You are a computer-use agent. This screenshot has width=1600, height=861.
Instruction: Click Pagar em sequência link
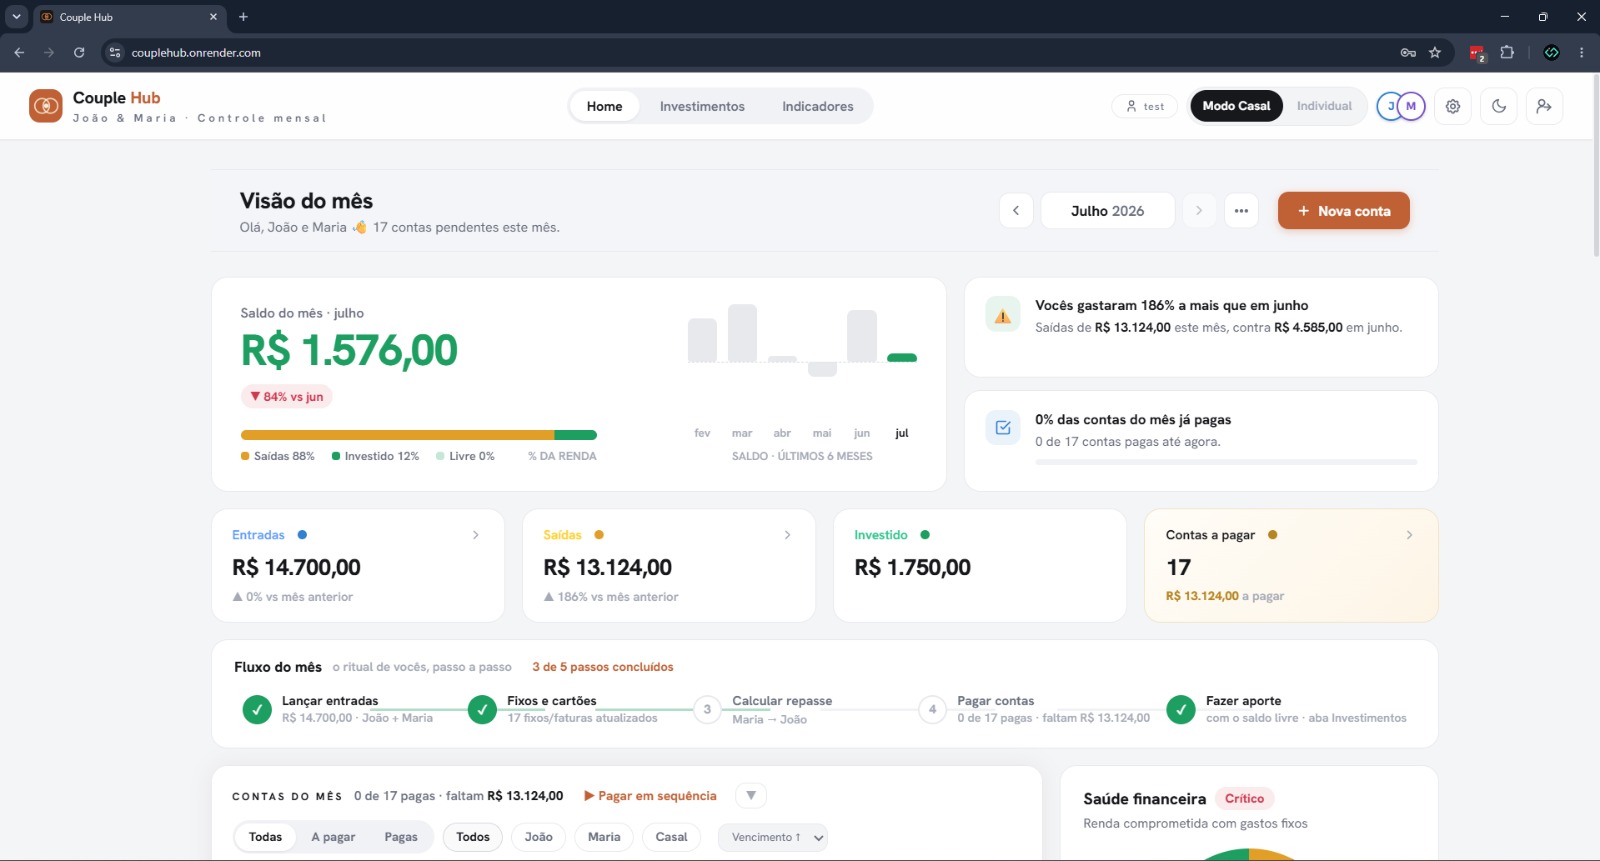(x=650, y=796)
